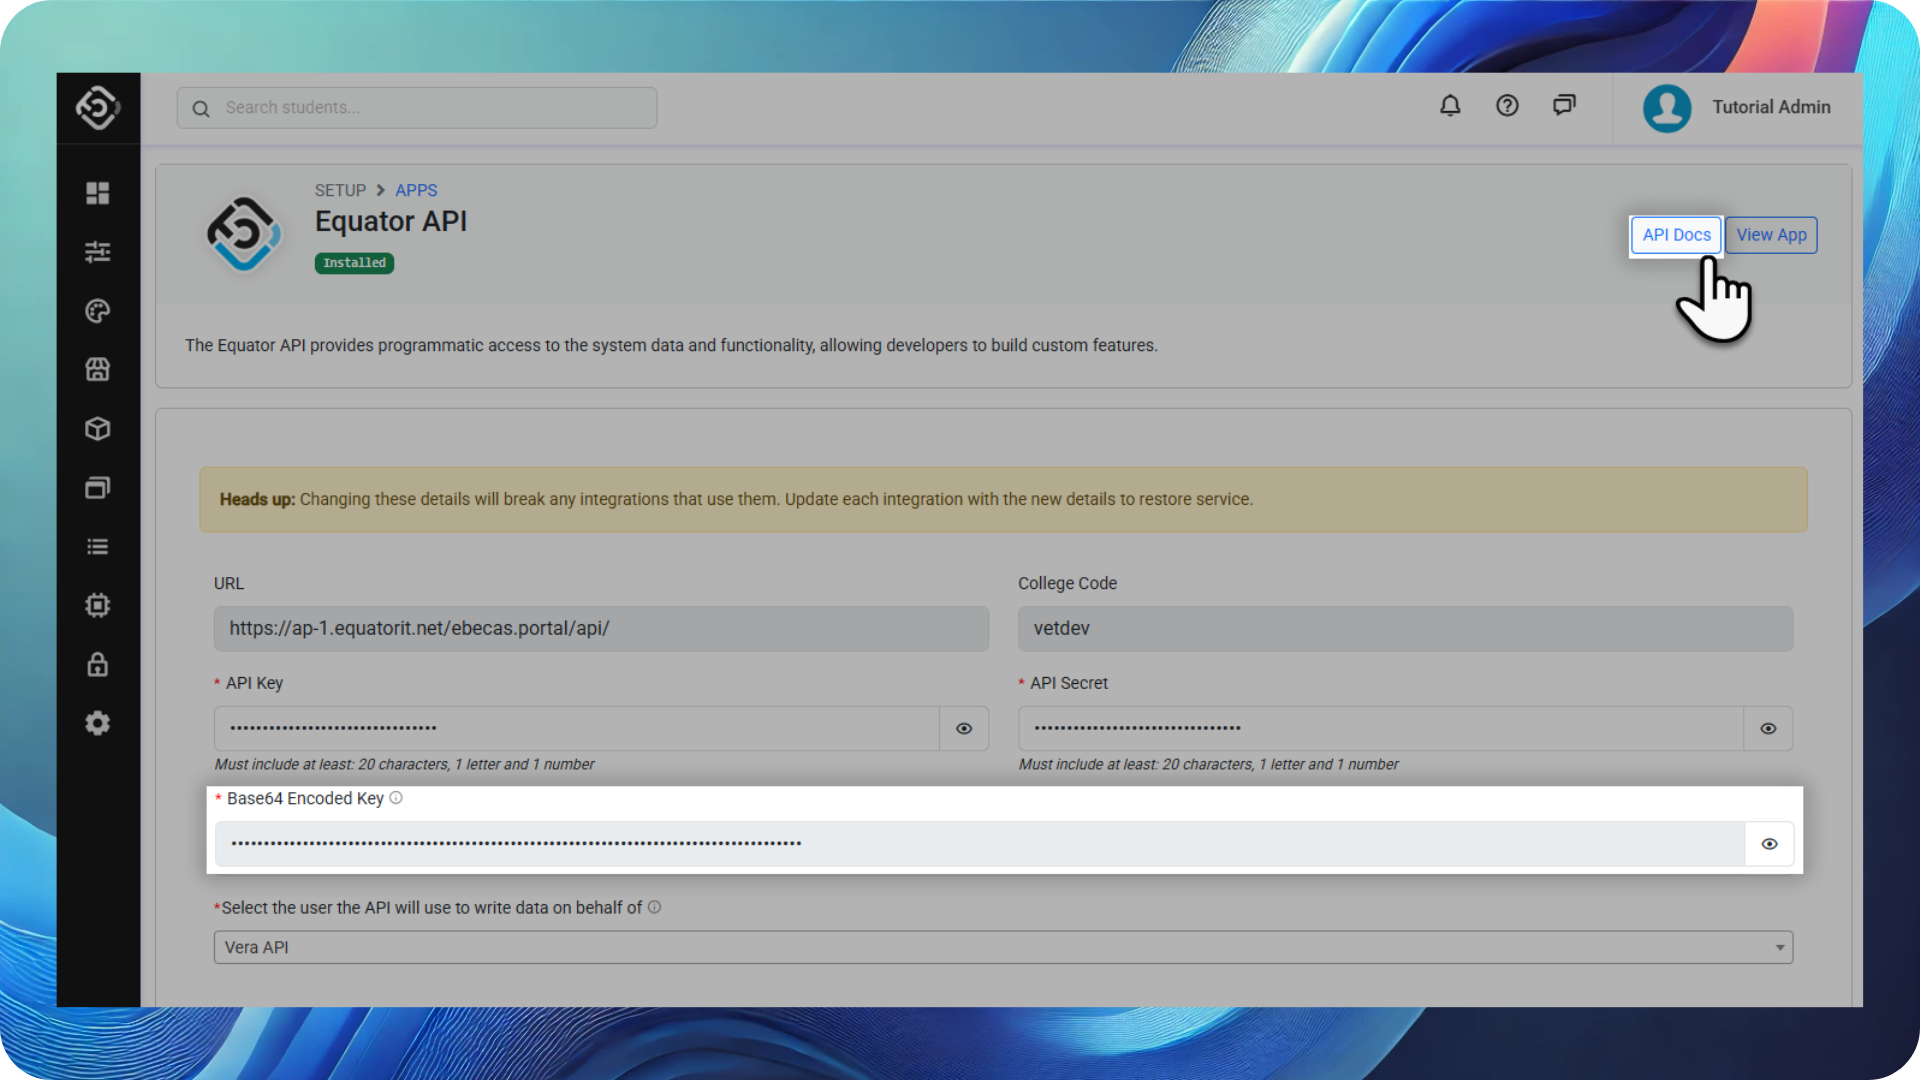Open the cube package icon in sidebar

[97, 429]
